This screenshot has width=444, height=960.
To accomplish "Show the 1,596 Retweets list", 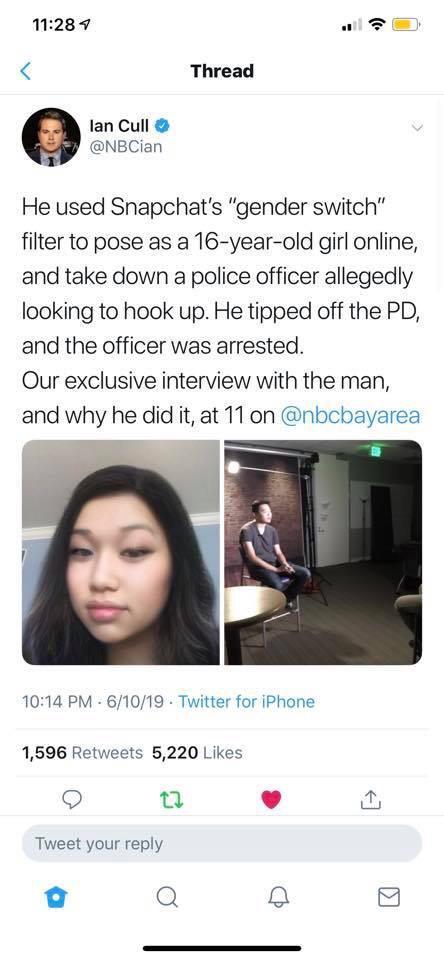I will [x=82, y=752].
